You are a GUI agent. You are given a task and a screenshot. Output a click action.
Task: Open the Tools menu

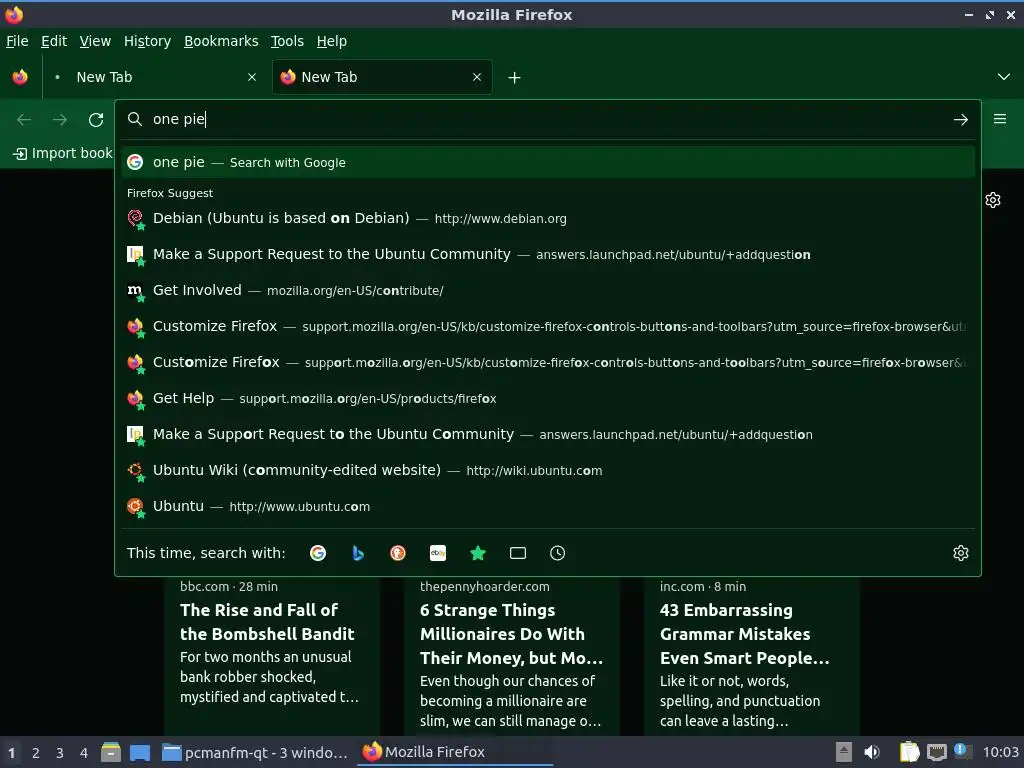coord(287,41)
